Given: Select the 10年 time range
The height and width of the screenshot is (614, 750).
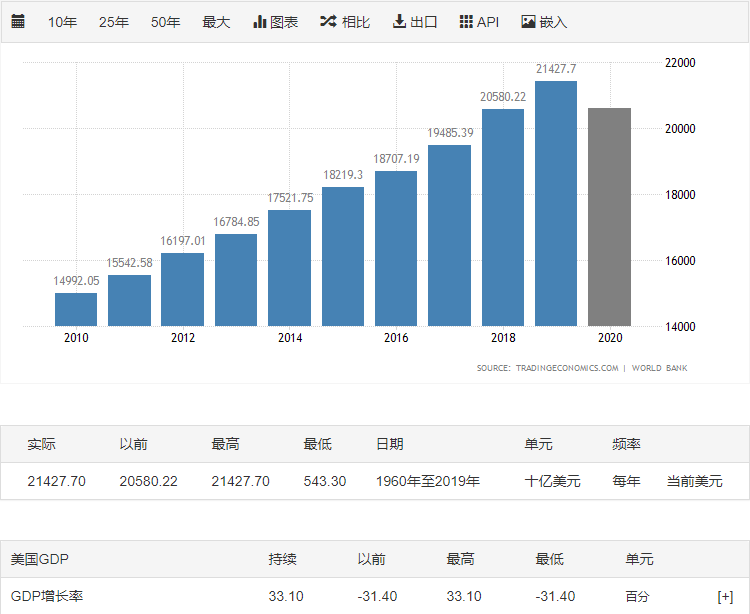Looking at the screenshot, I should (62, 22).
